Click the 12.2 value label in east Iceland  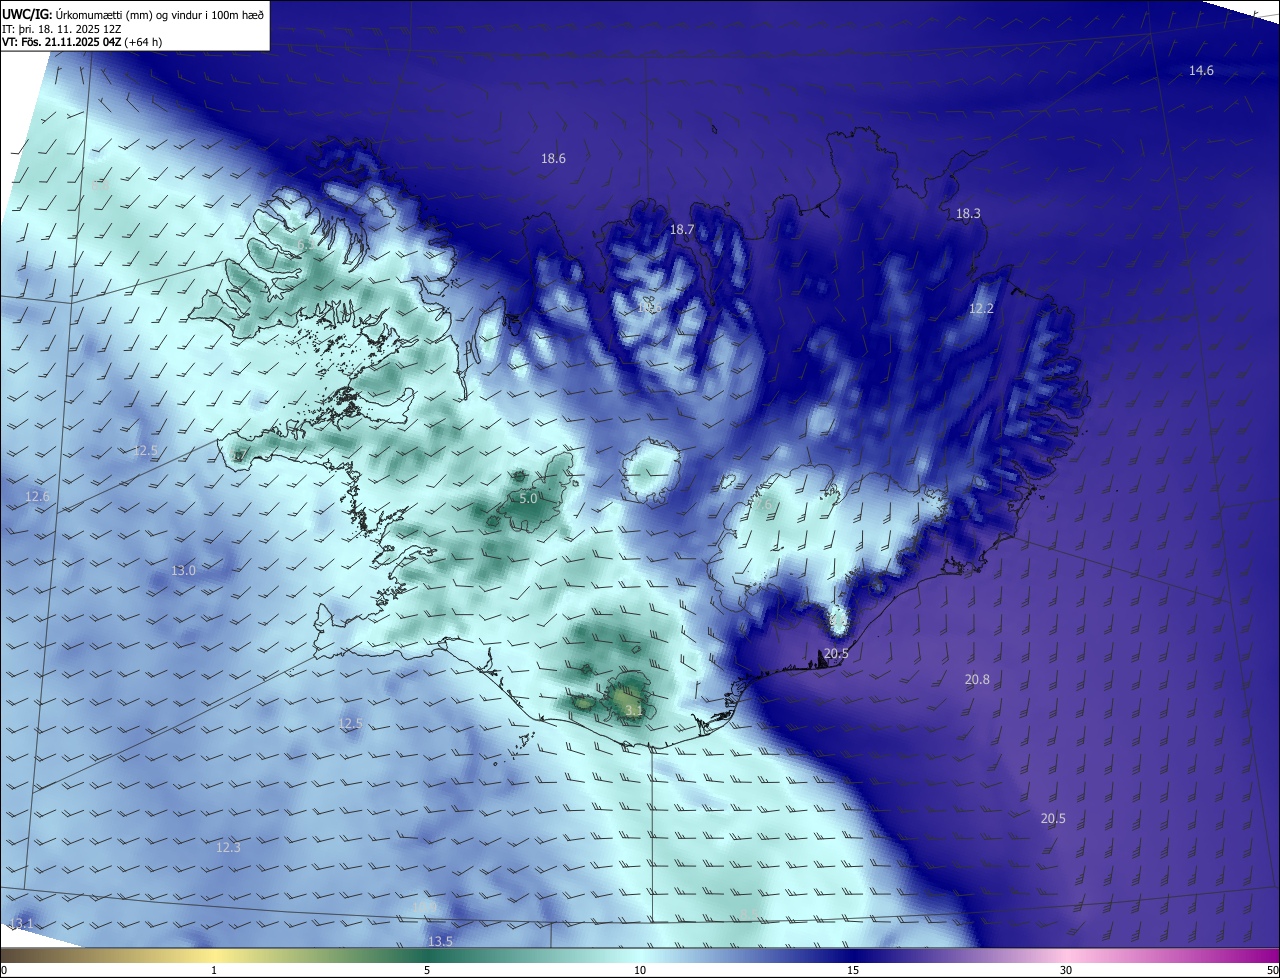click(x=981, y=308)
